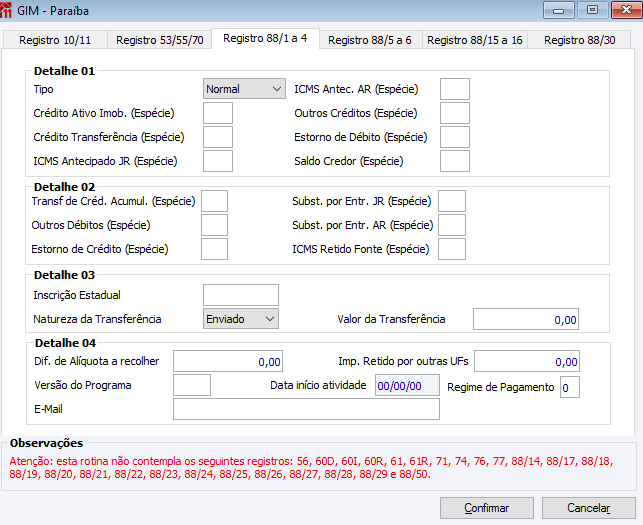
Task: Focus the Estorno de Débito (Espécie) field
Action: click(455, 137)
